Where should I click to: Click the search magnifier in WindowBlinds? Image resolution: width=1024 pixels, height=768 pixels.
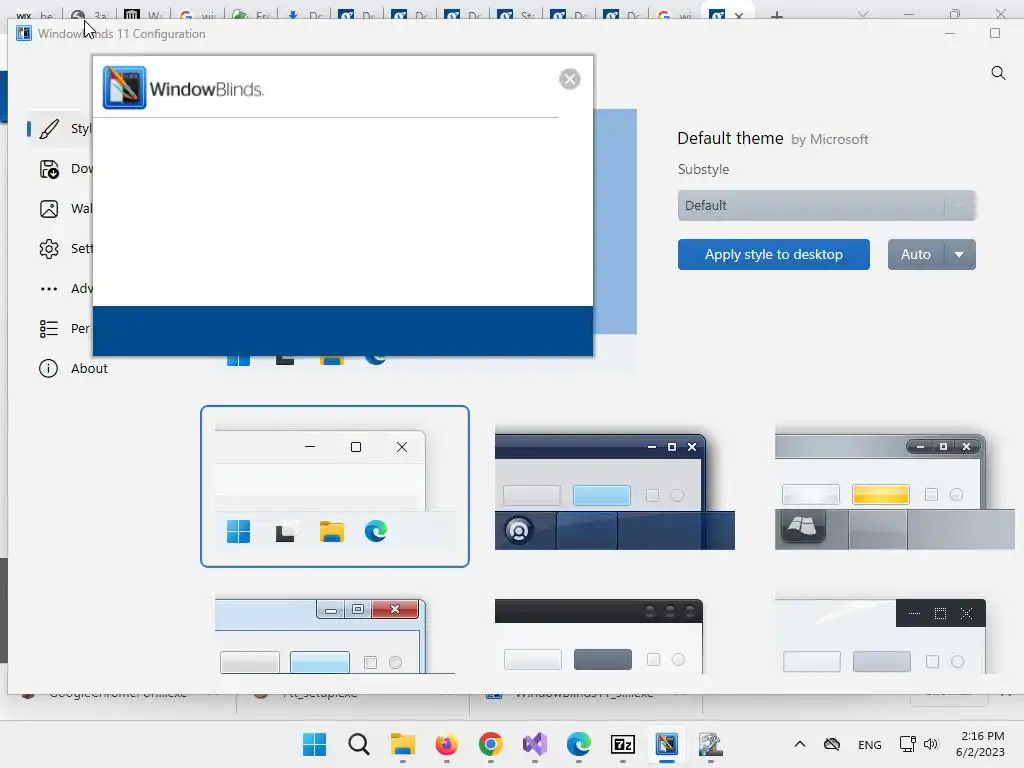998,72
